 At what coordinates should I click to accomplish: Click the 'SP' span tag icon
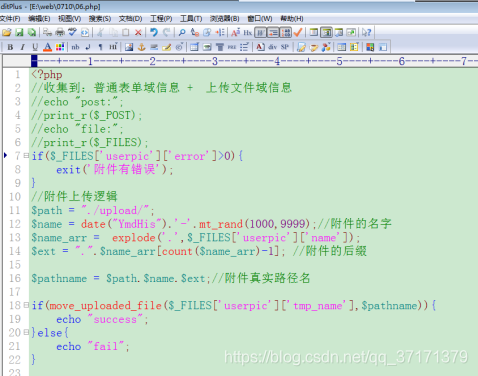pos(285,47)
